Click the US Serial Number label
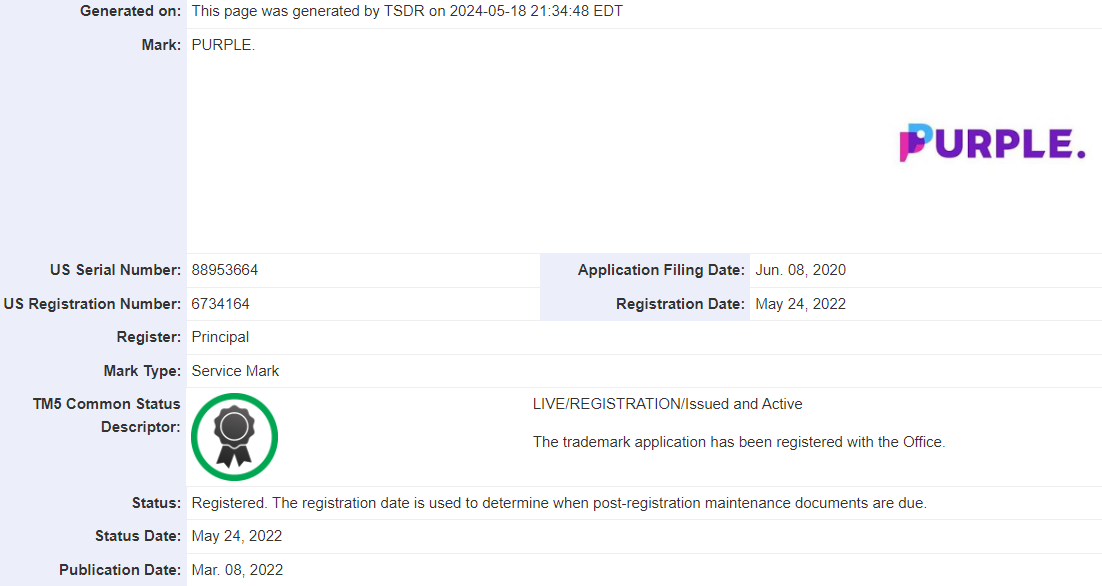 tap(115, 270)
